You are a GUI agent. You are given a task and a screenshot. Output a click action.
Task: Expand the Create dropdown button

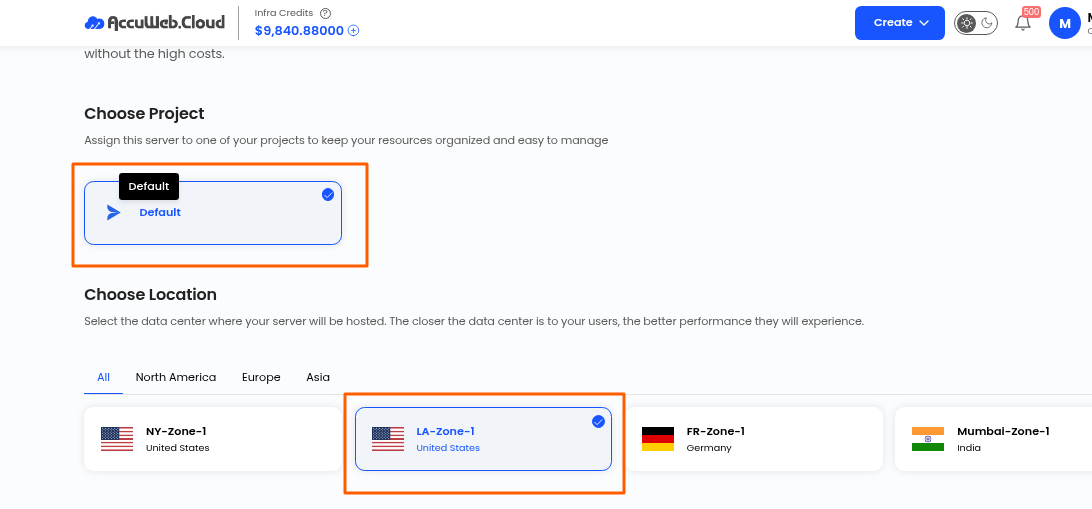pos(900,23)
